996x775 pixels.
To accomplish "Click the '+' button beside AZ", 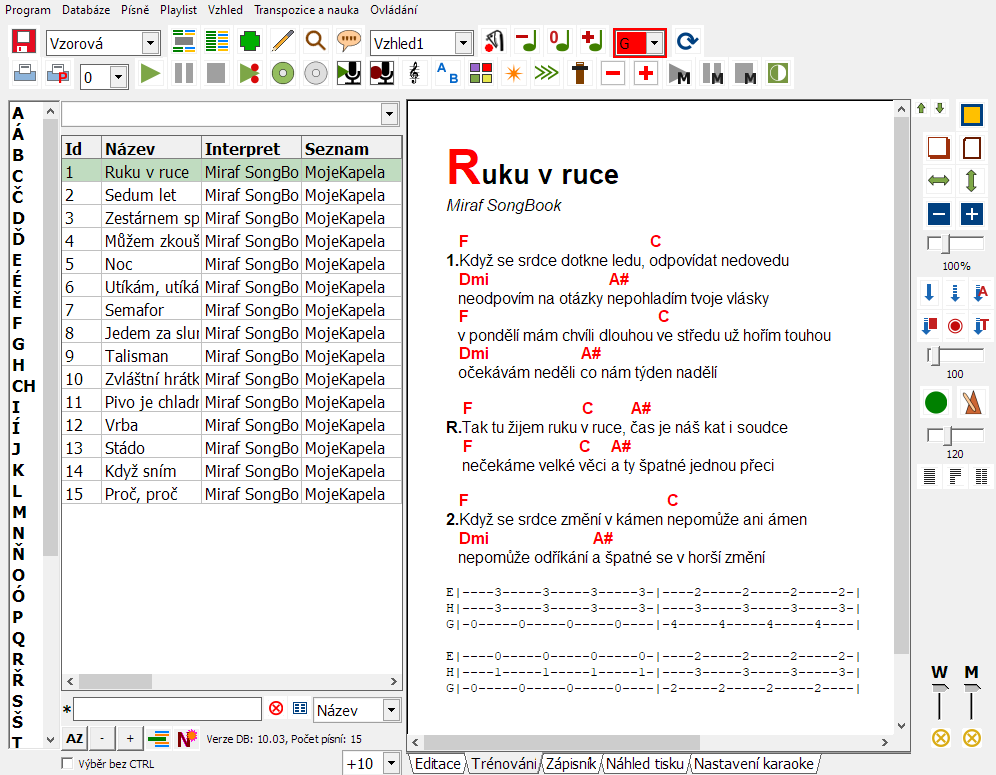I will coord(130,738).
